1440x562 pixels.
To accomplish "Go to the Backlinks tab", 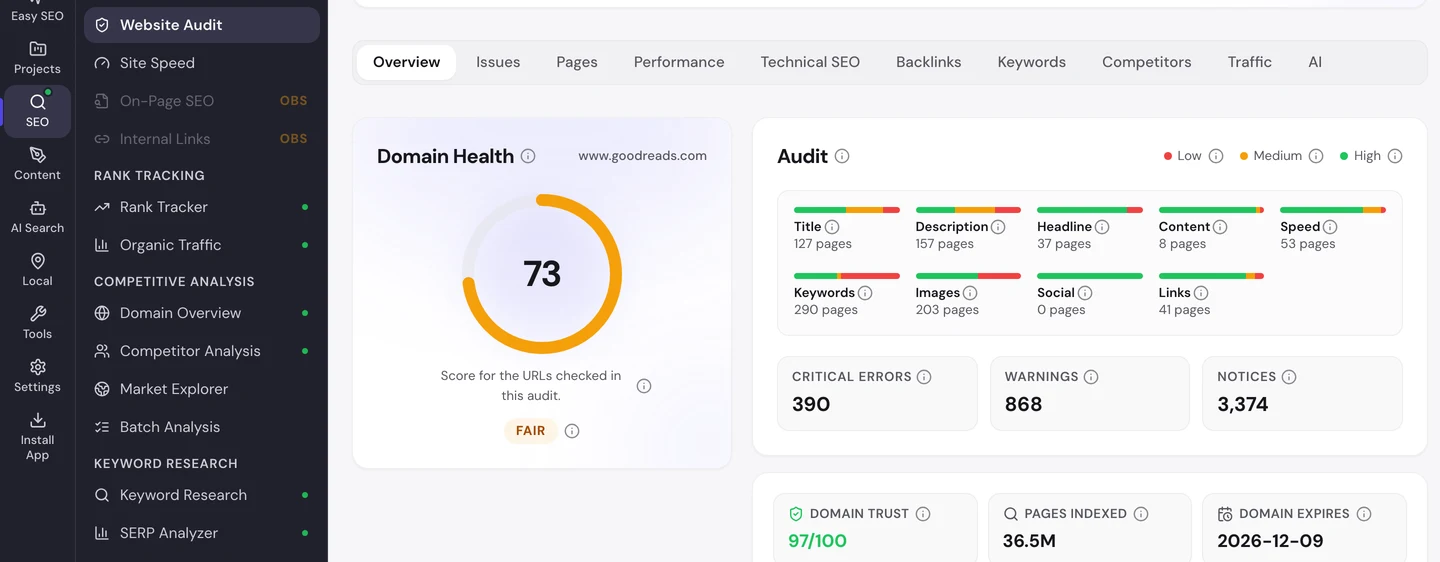I will coord(929,62).
